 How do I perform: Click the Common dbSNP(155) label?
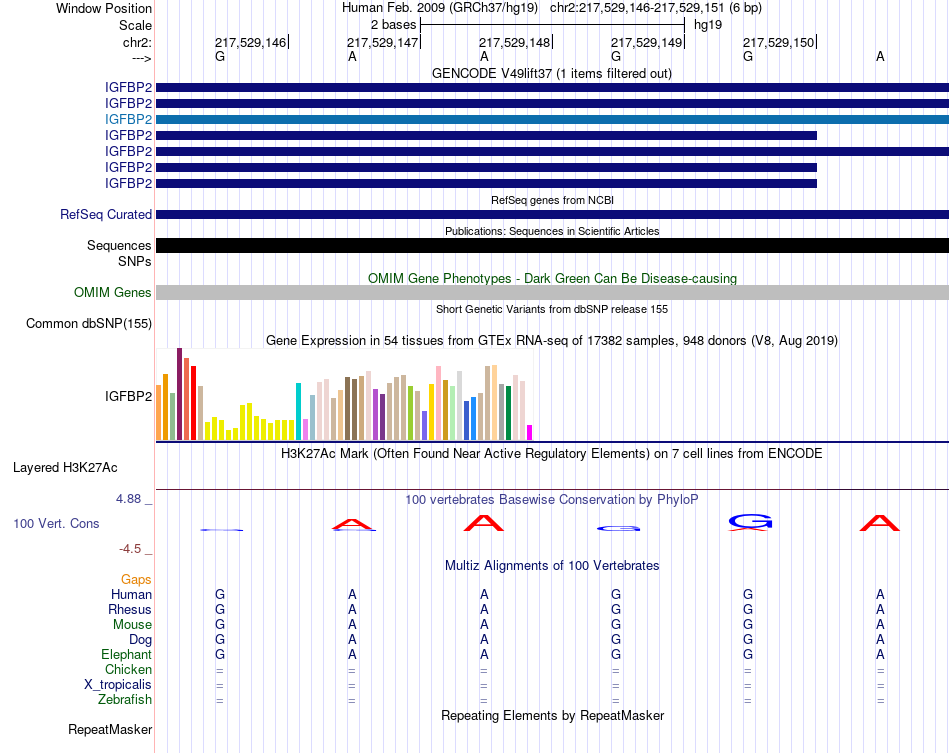(x=88, y=323)
